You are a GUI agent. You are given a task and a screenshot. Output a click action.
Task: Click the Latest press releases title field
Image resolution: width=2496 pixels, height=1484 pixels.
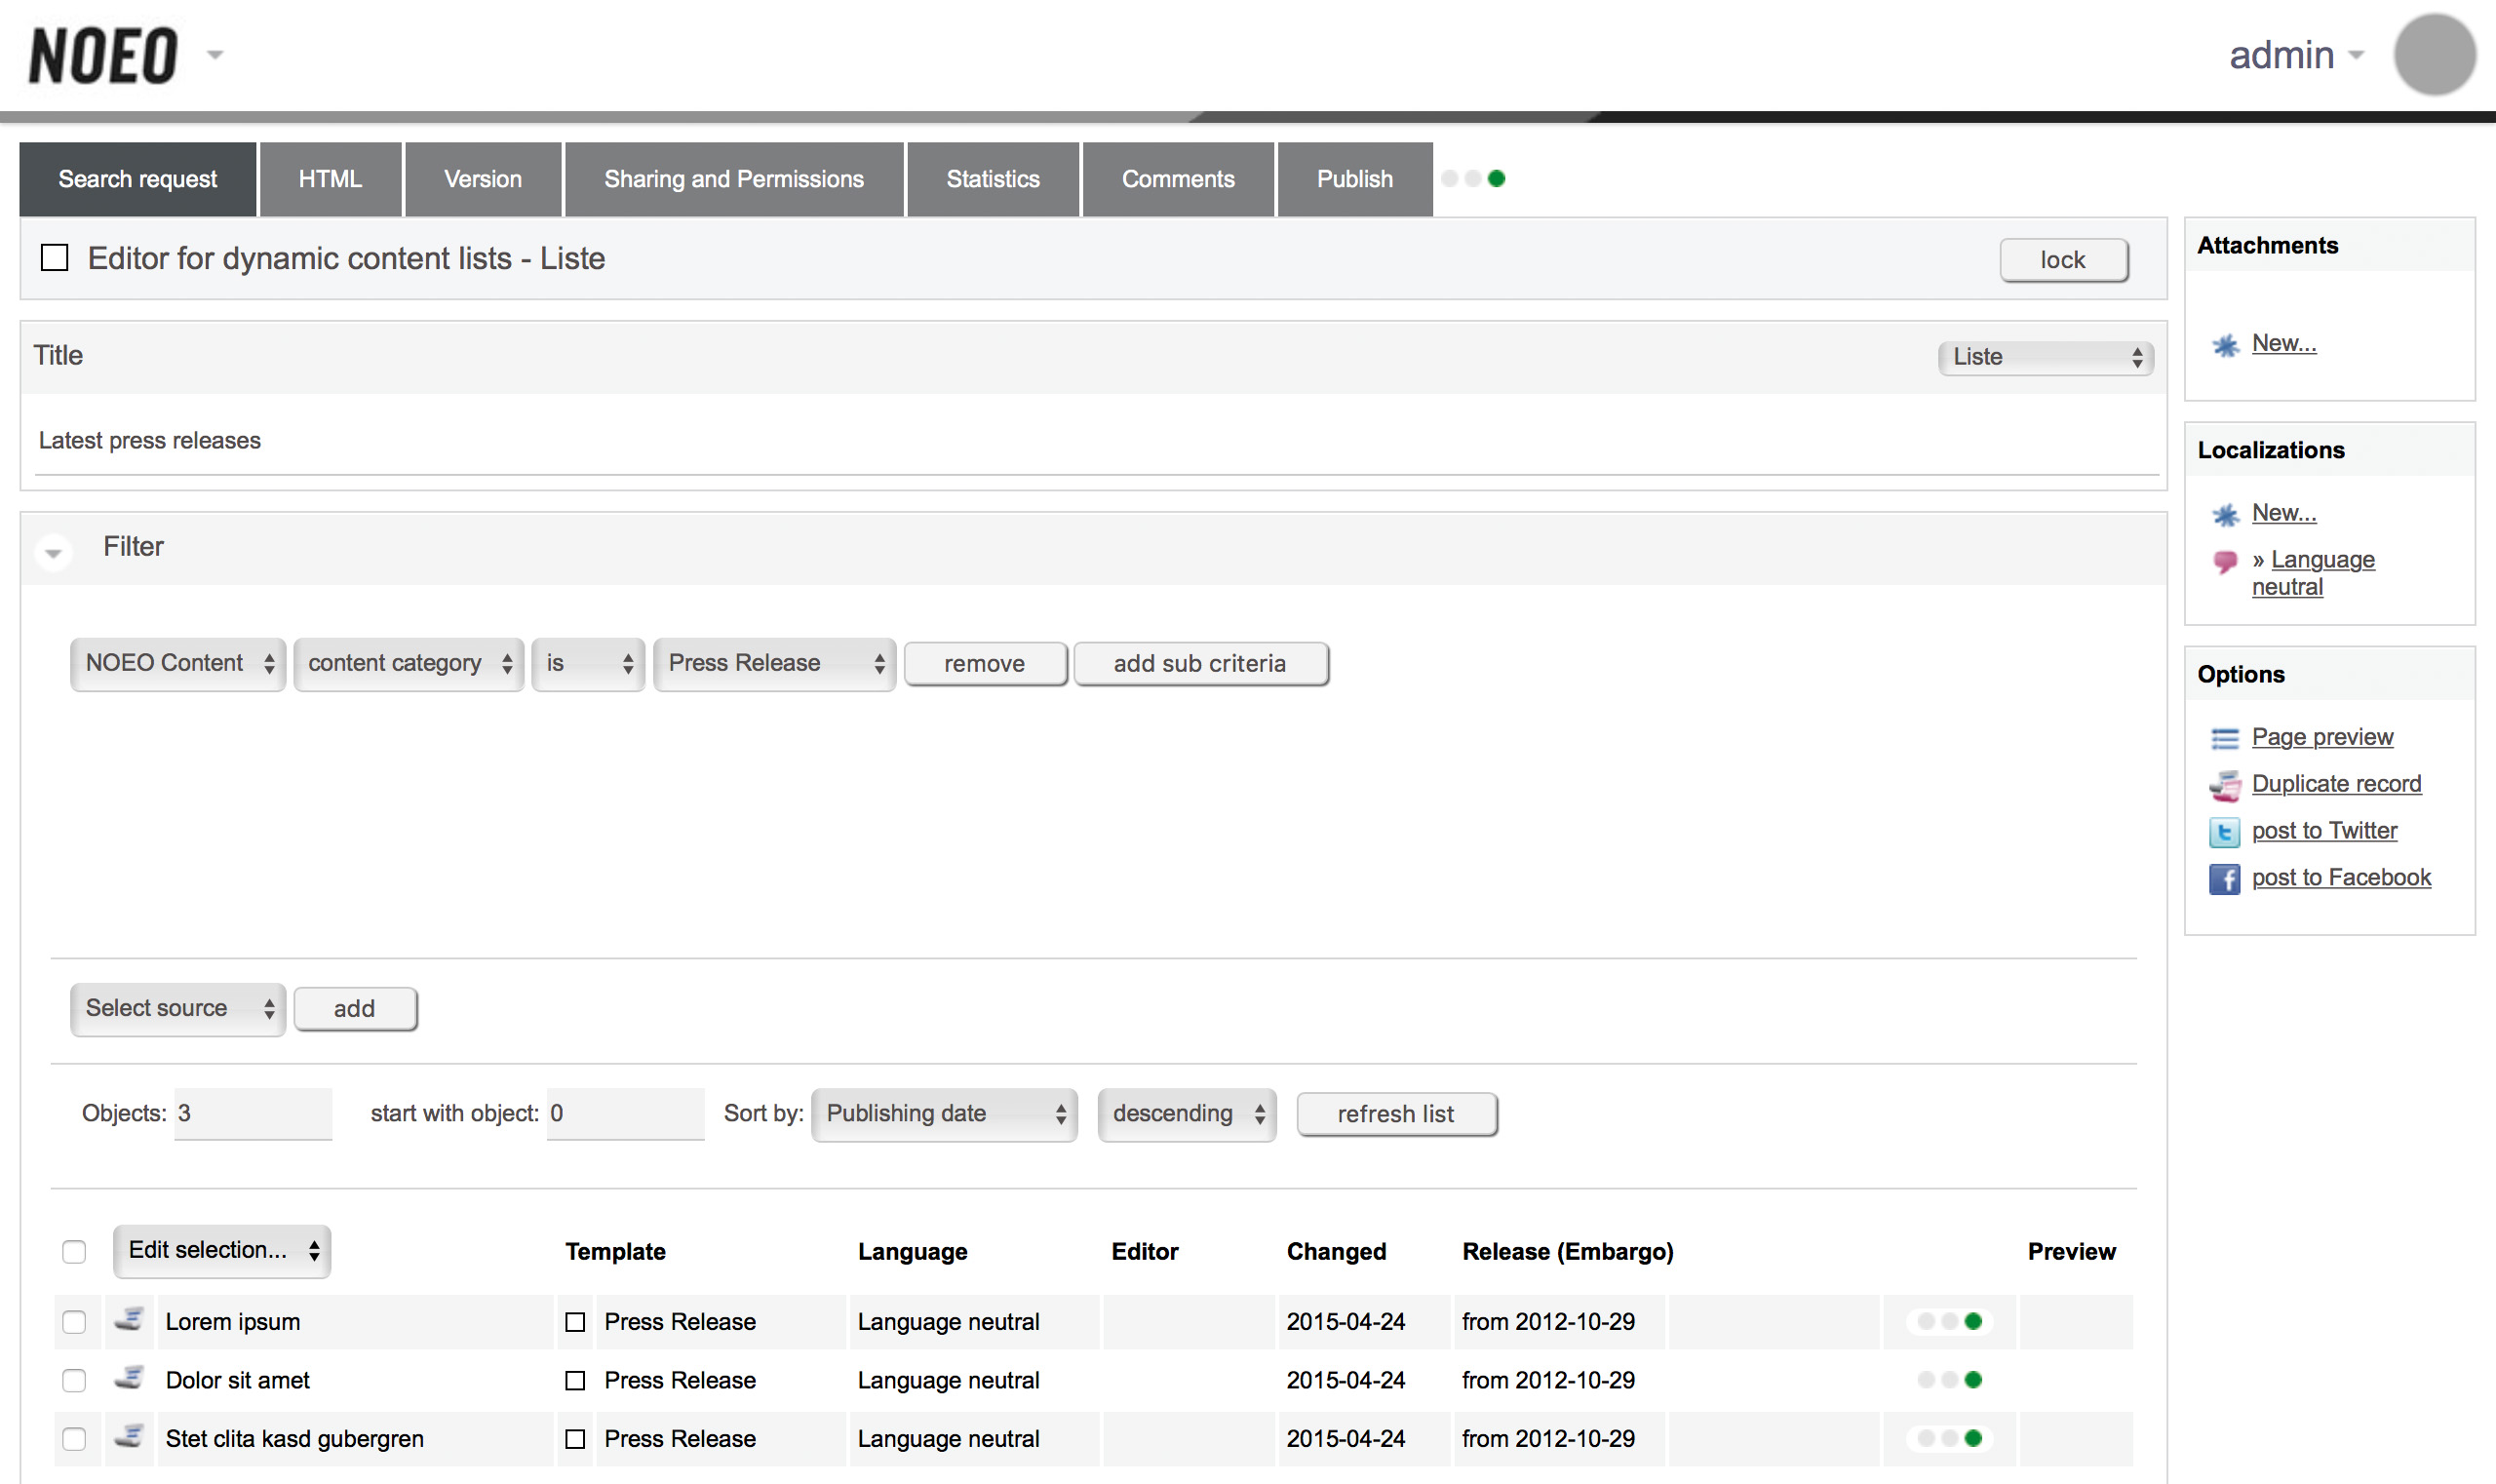pos(1098,441)
